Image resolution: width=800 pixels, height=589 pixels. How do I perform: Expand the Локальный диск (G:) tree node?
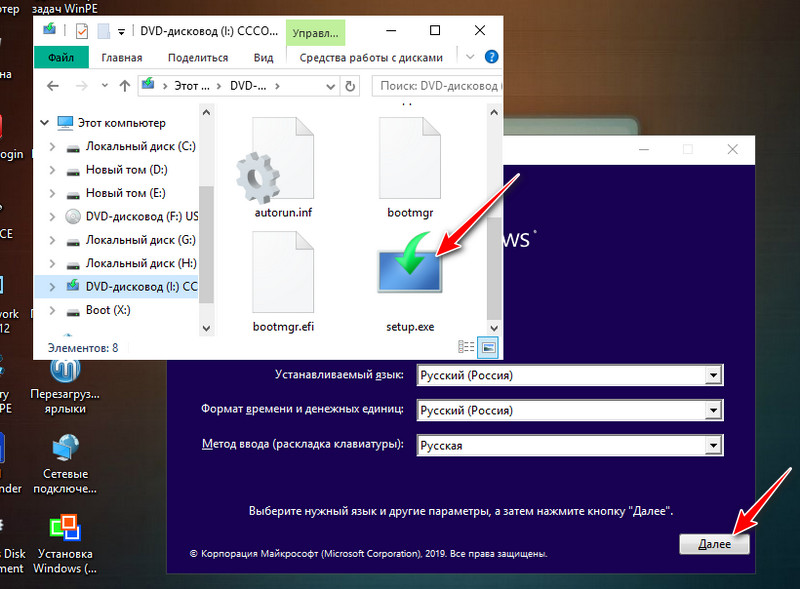52,240
